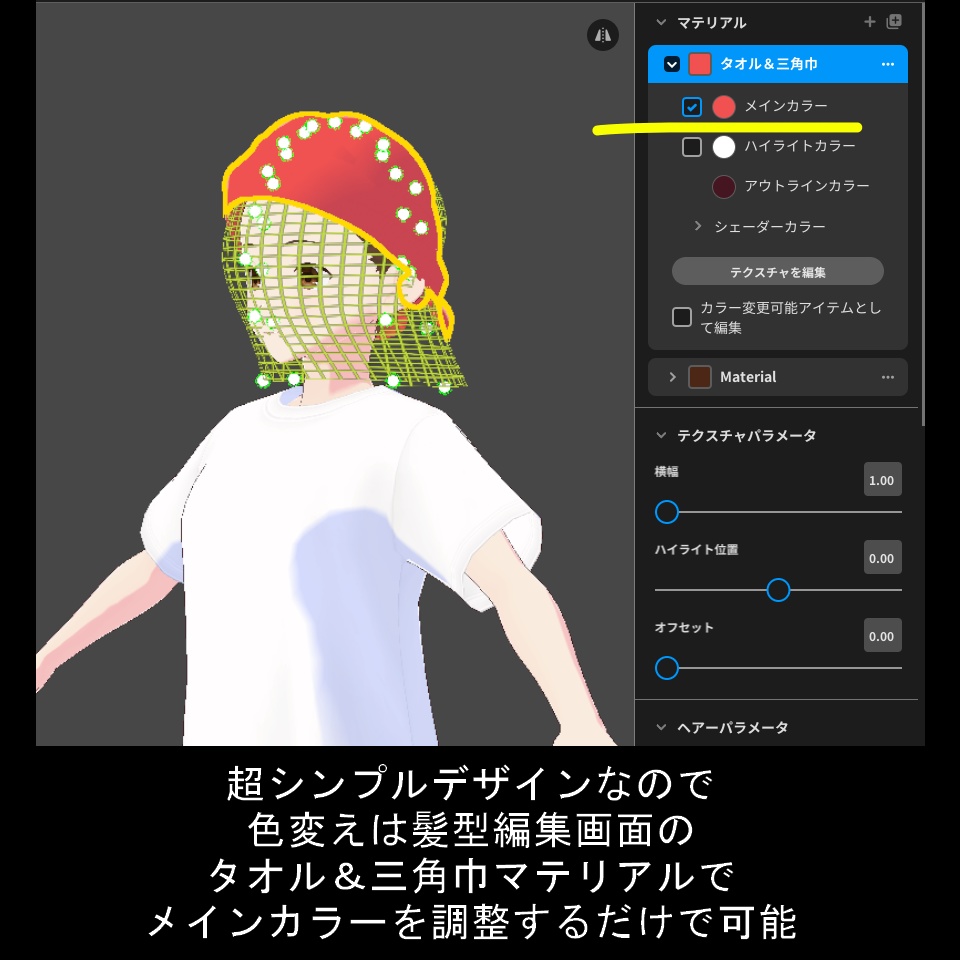Collapse the タオル＆三角巾 material entry
Screen dimensions: 960x960
[672, 63]
